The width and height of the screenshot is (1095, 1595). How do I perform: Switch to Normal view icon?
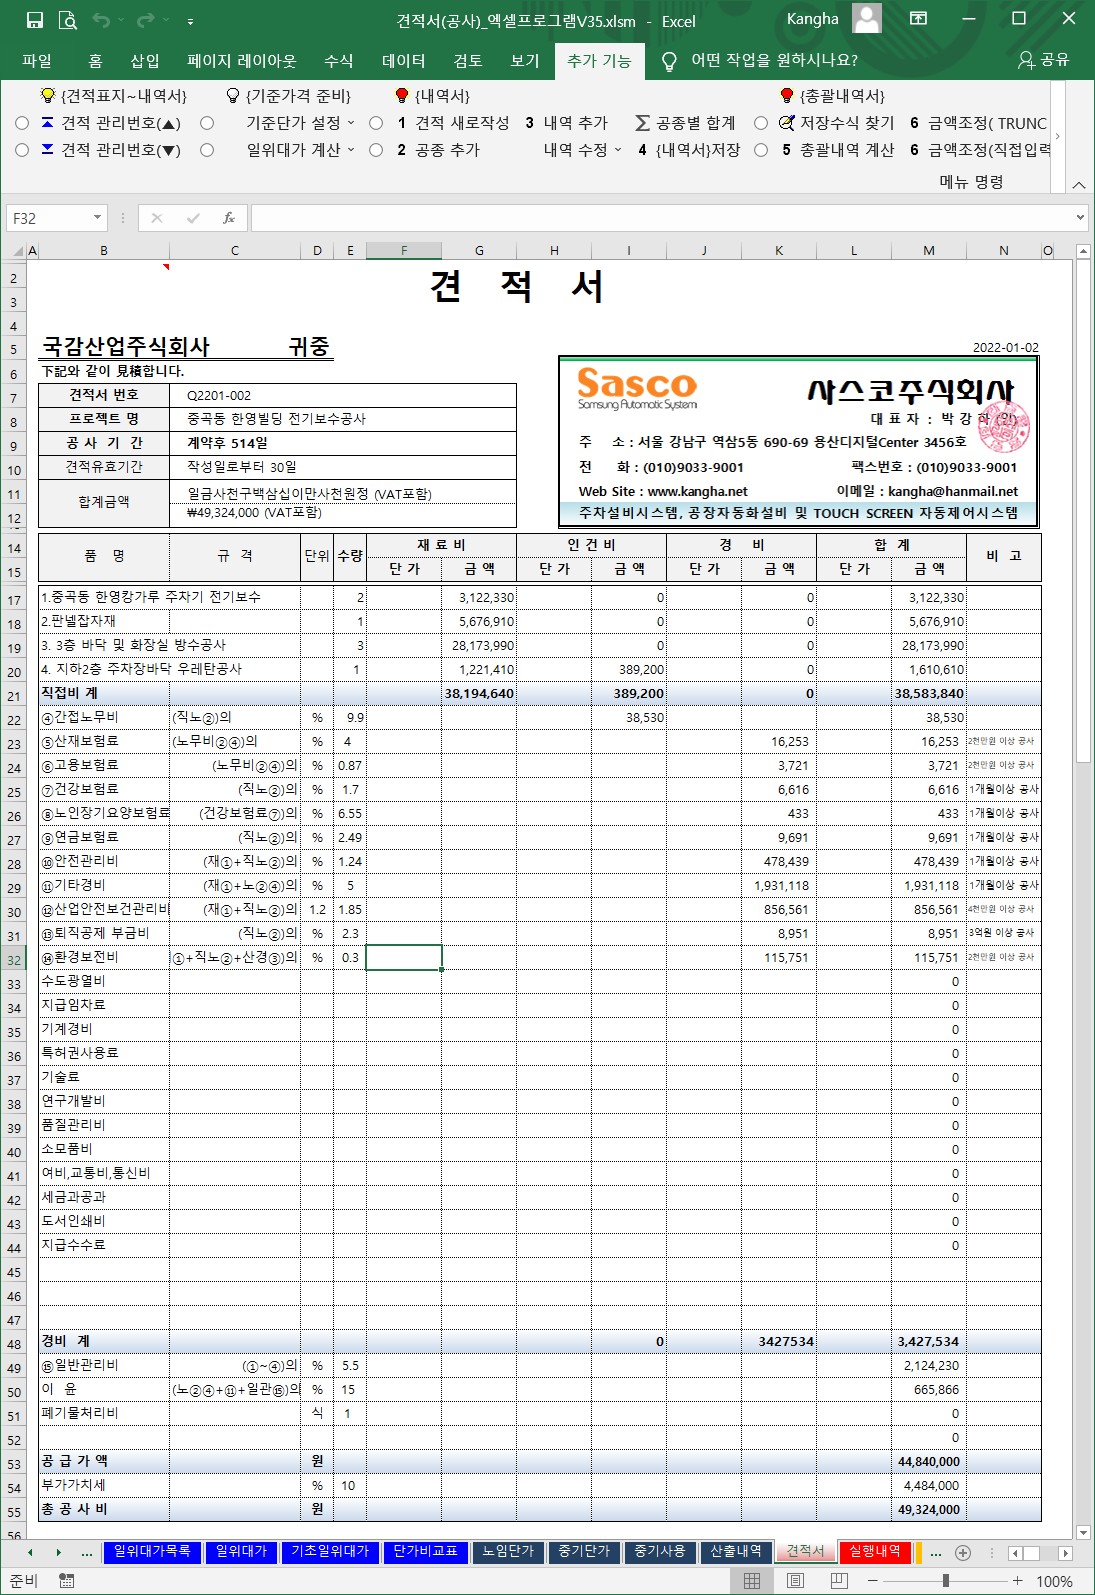pos(752,1581)
